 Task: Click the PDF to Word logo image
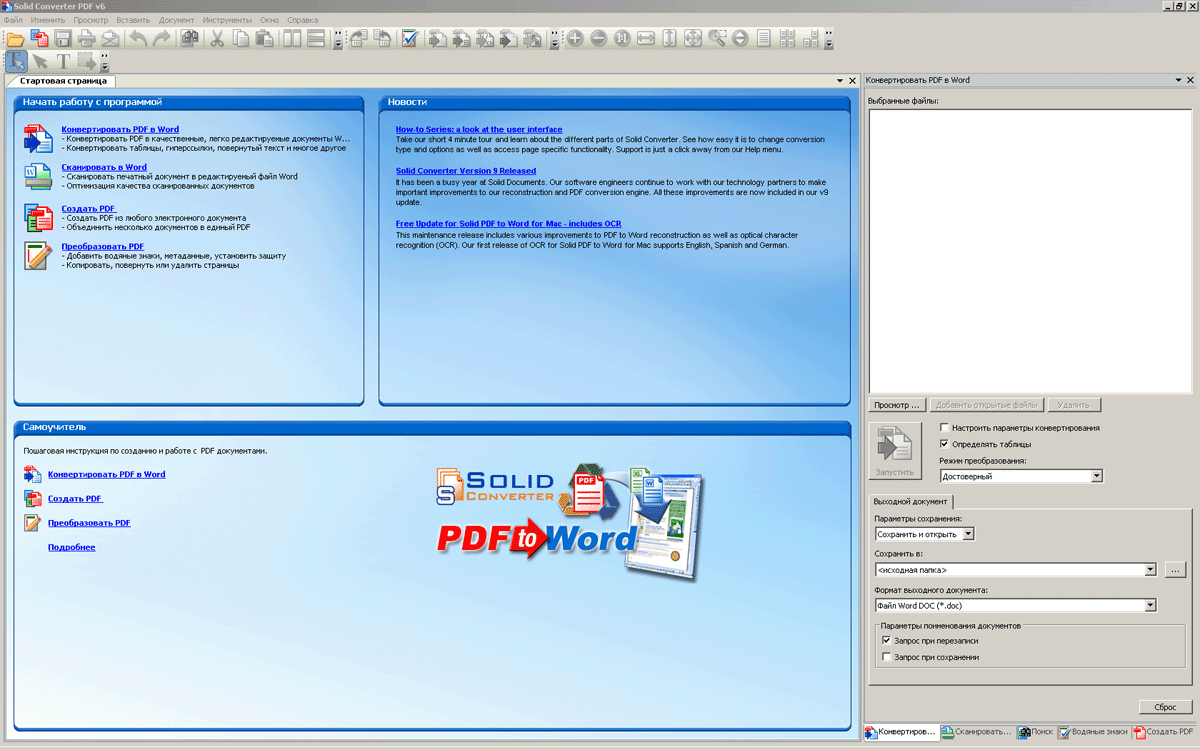(570, 521)
